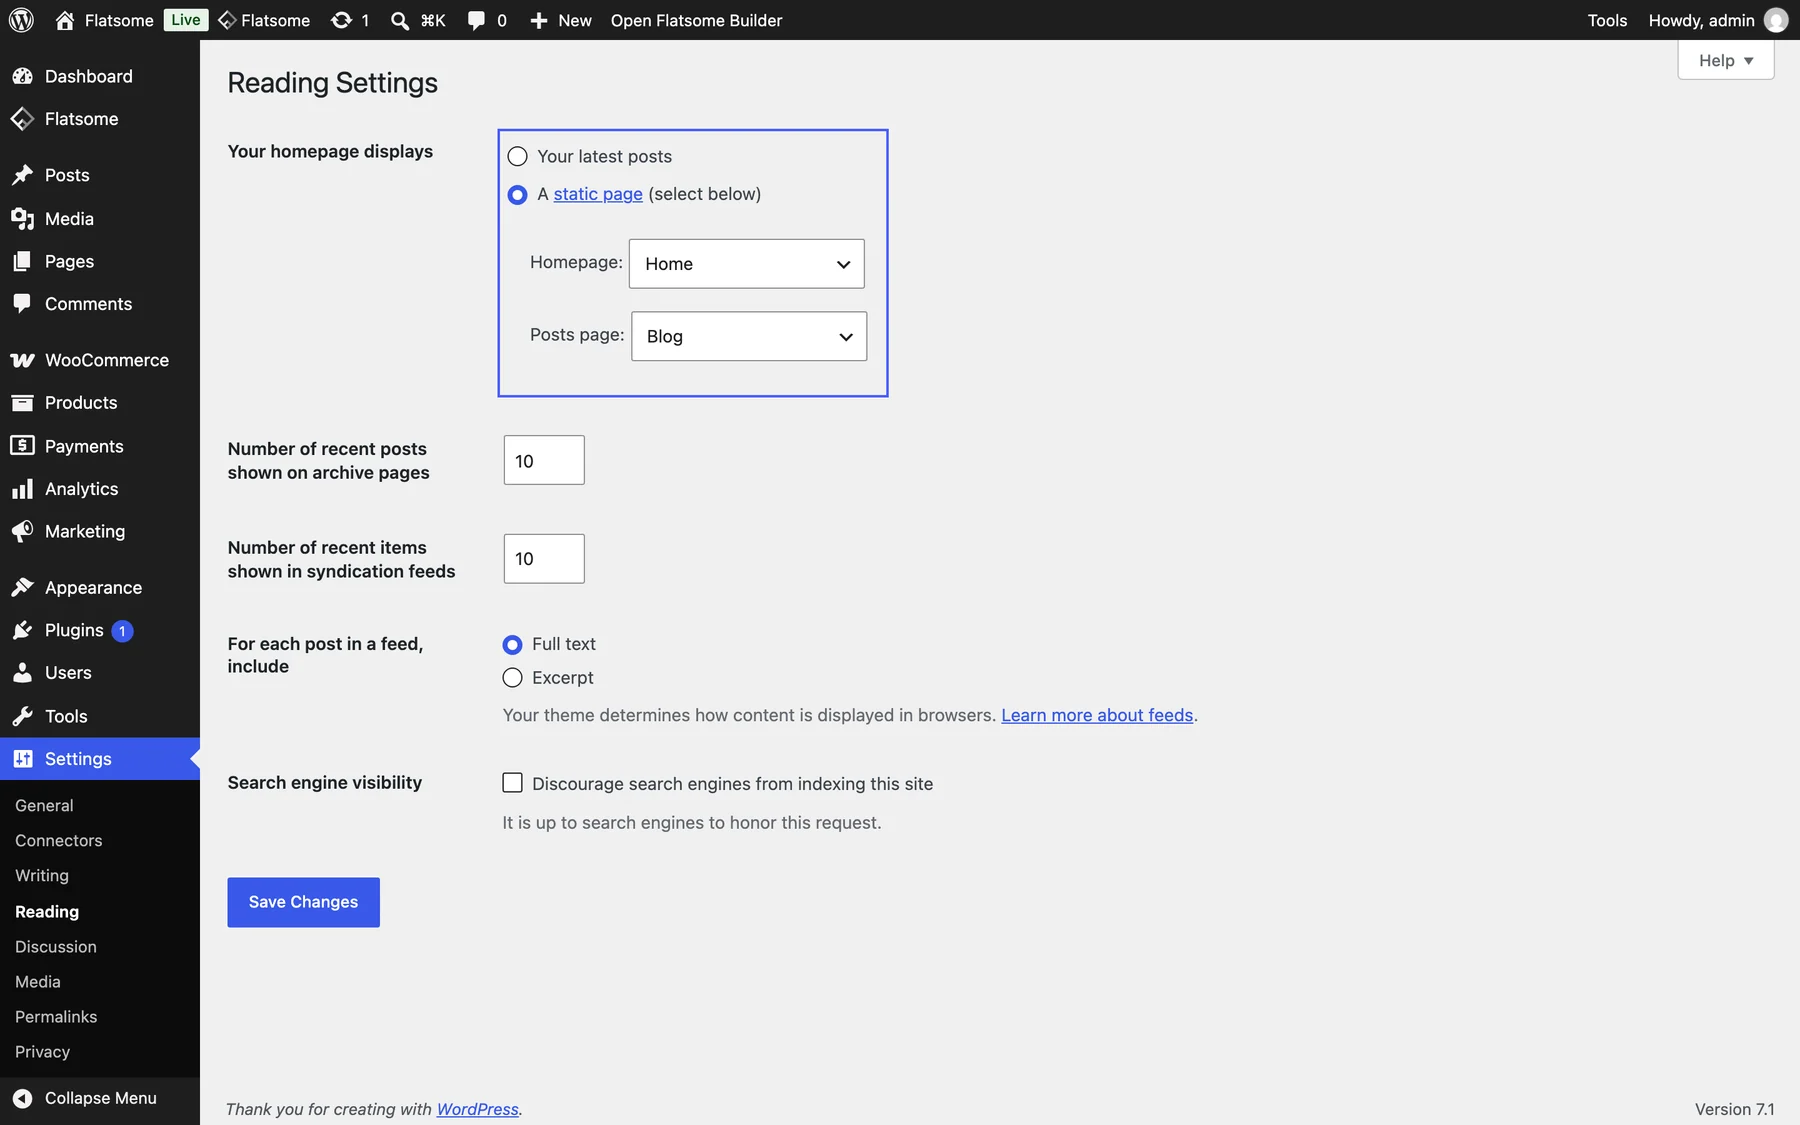Image resolution: width=1800 pixels, height=1125 pixels.
Task: Open Tools wrench icon in sidebar
Action: 22,716
